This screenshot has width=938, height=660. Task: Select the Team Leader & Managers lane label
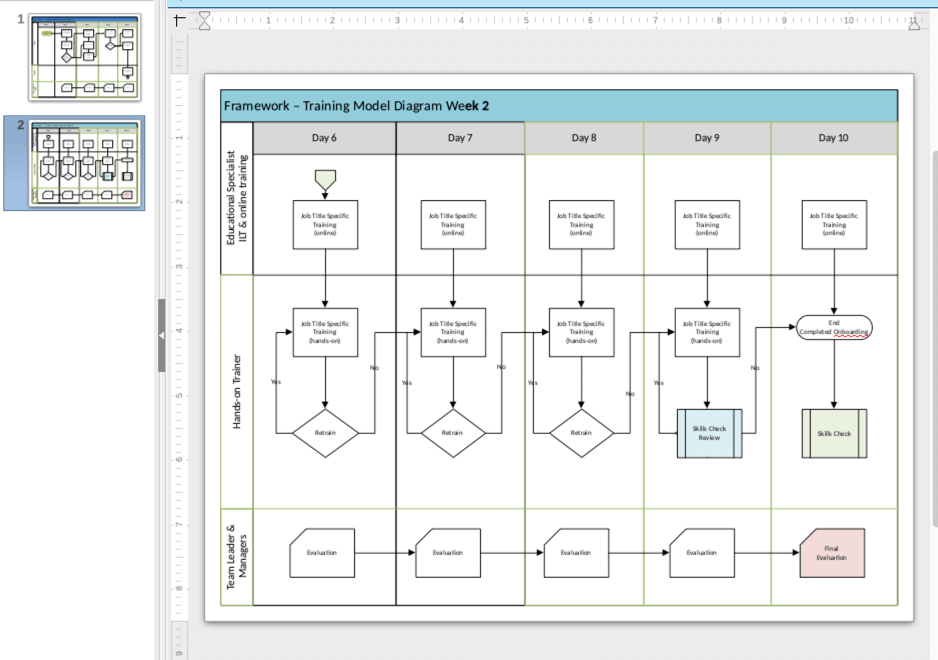(x=237, y=555)
